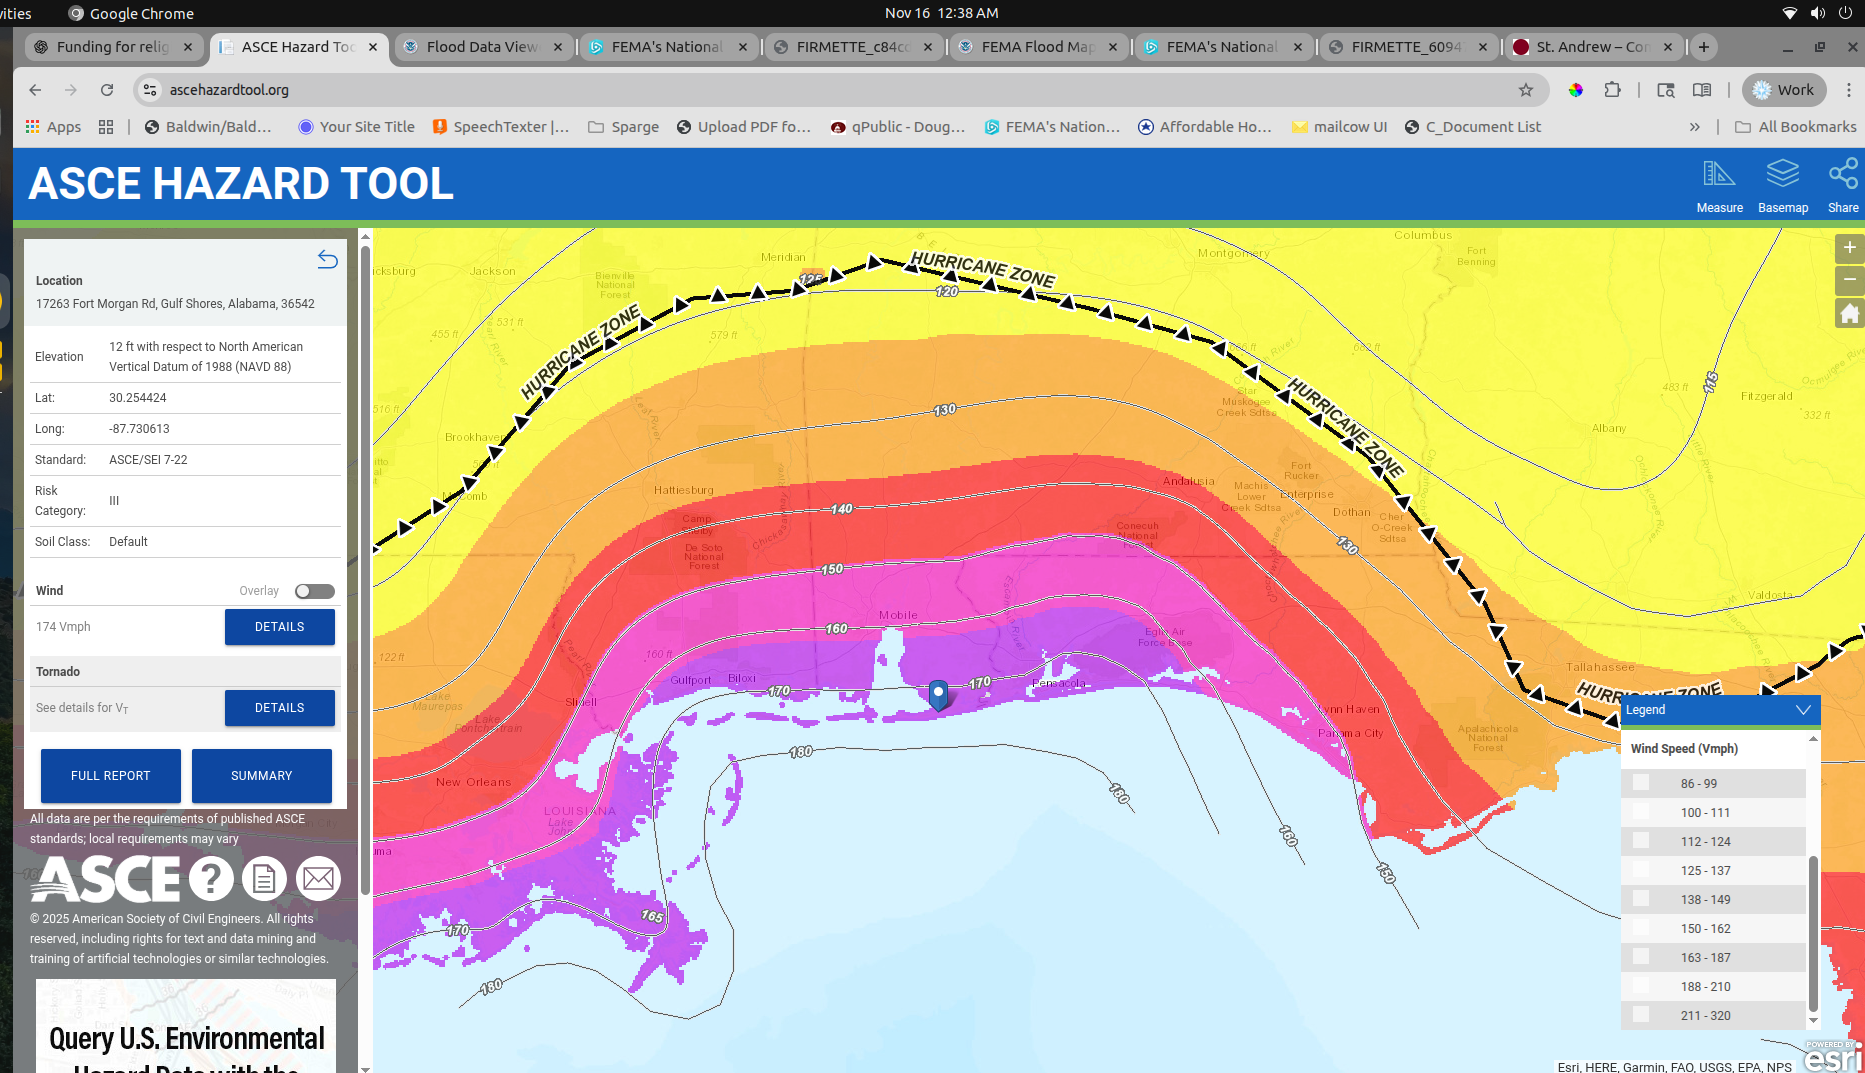Switch to the Flood Data Viewer tab

tap(480, 46)
